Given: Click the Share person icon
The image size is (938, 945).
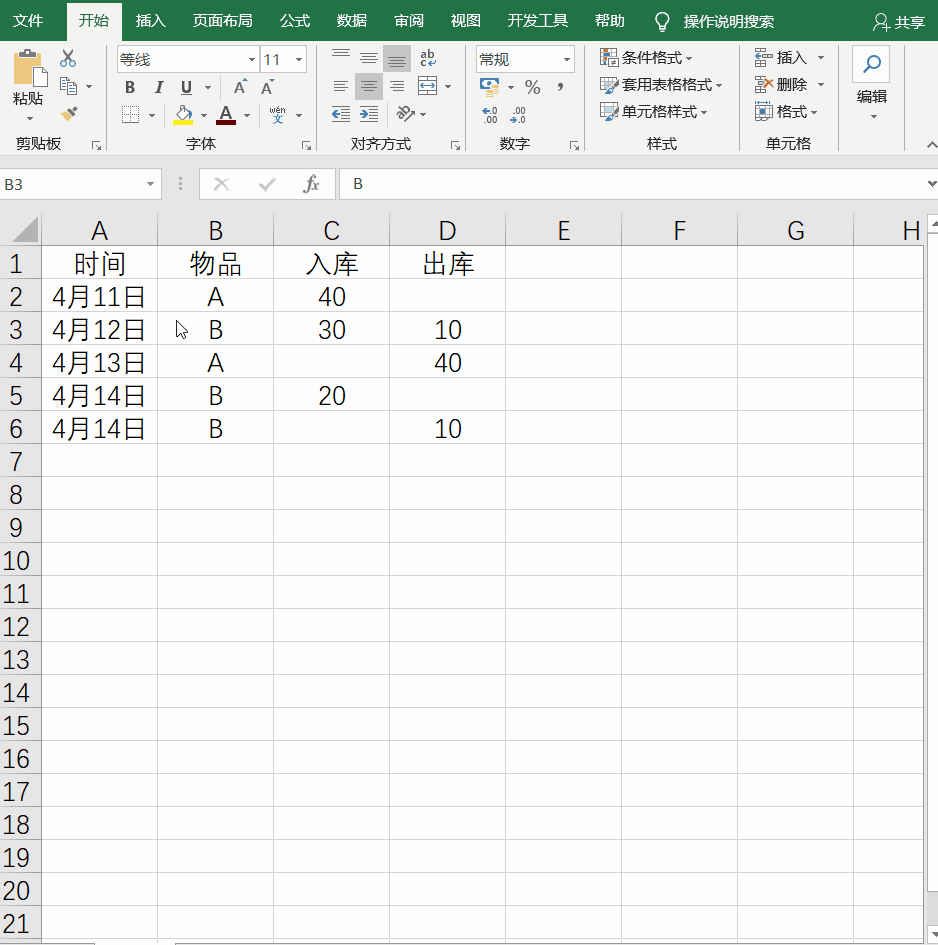Looking at the screenshot, I should [881, 22].
